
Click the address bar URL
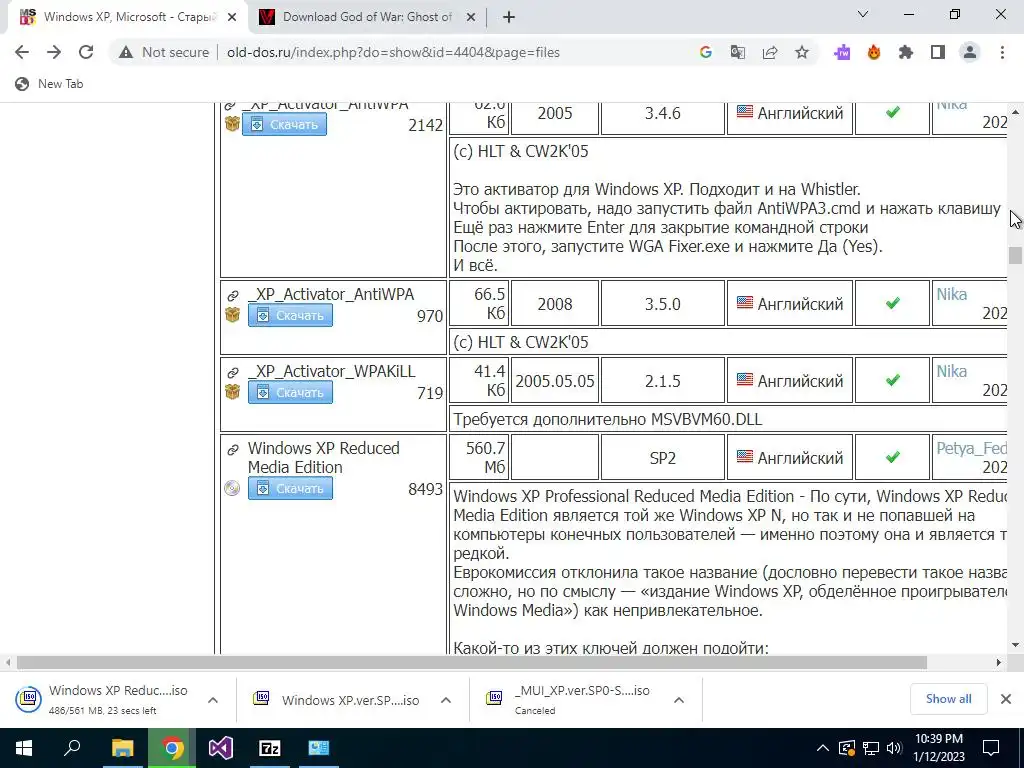pyautogui.click(x=393, y=52)
